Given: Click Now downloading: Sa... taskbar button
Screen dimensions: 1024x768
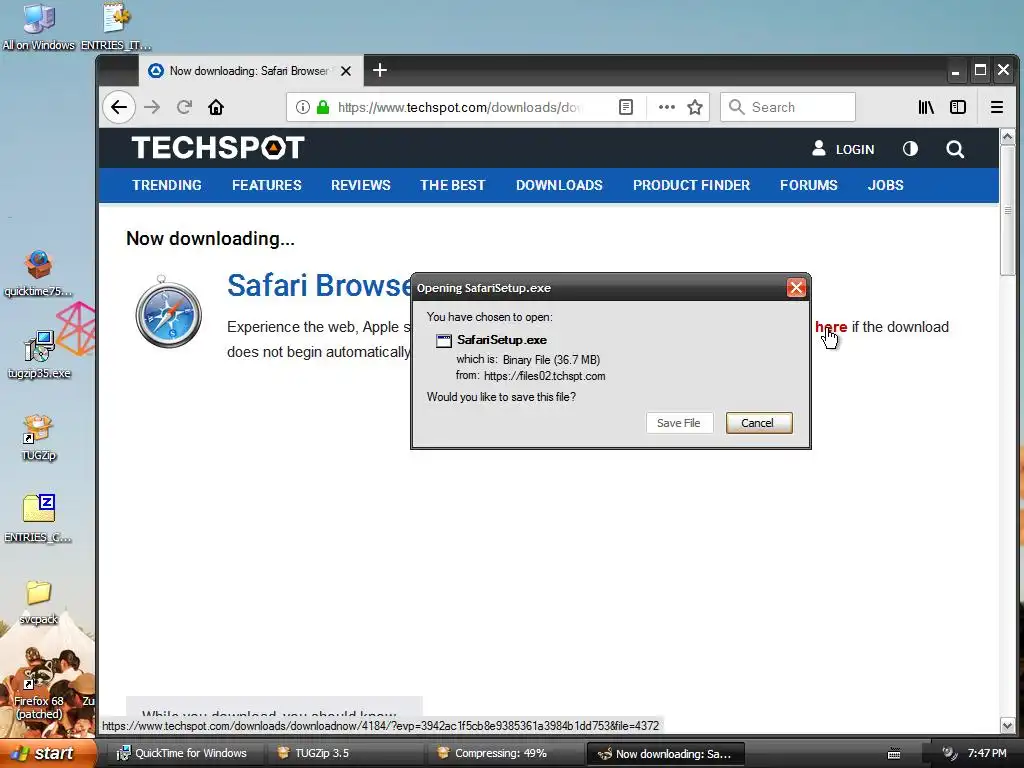Looking at the screenshot, I should [x=665, y=753].
